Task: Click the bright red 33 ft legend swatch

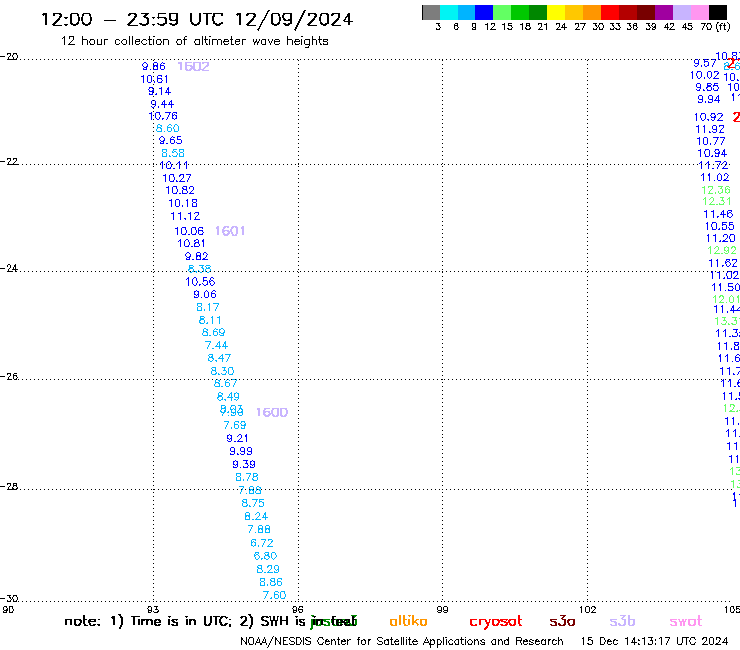Action: click(609, 12)
